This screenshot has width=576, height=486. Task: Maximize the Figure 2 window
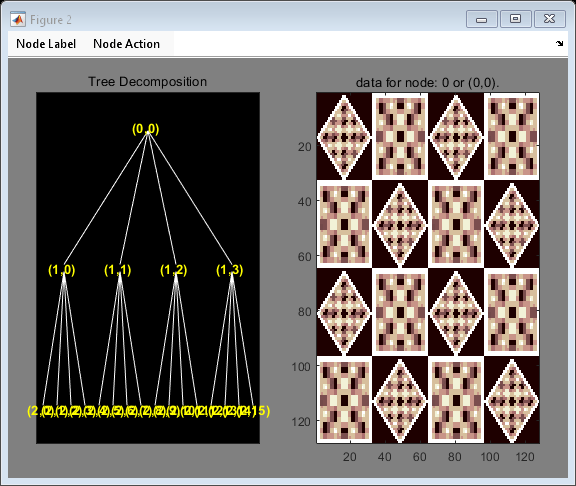(515, 19)
